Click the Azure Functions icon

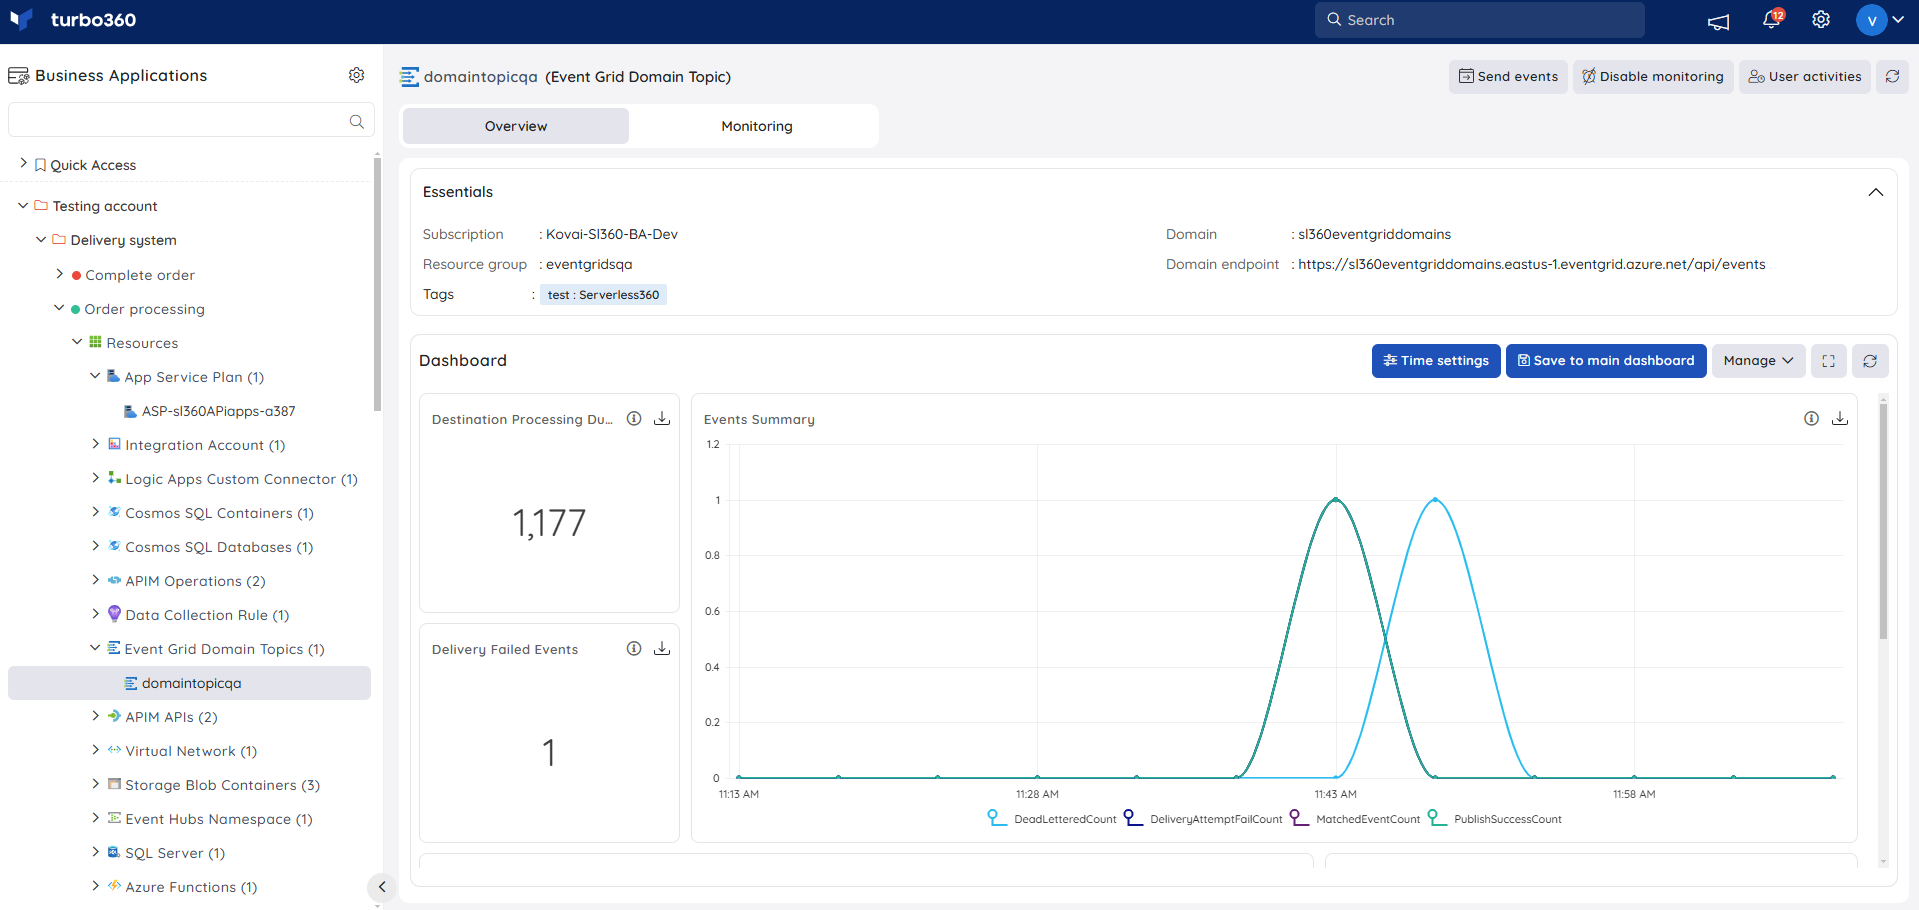(x=114, y=886)
